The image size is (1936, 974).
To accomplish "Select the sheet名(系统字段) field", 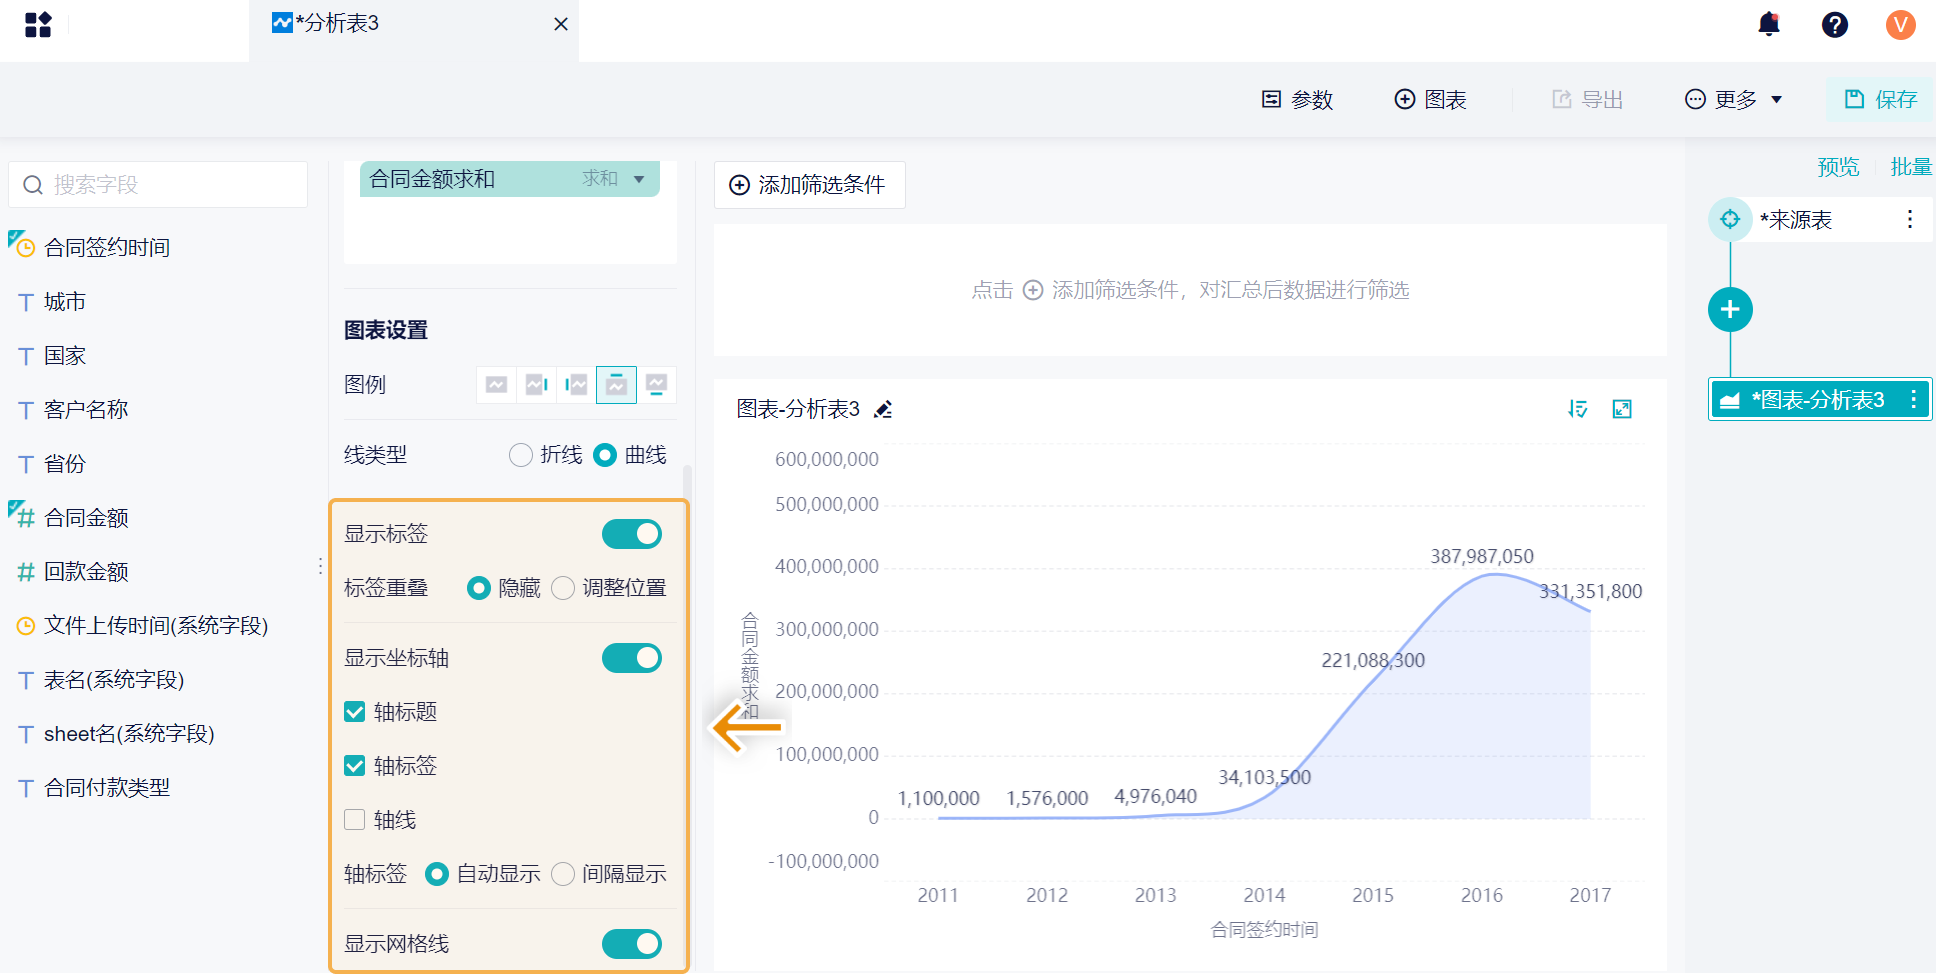I will pyautogui.click(x=129, y=733).
